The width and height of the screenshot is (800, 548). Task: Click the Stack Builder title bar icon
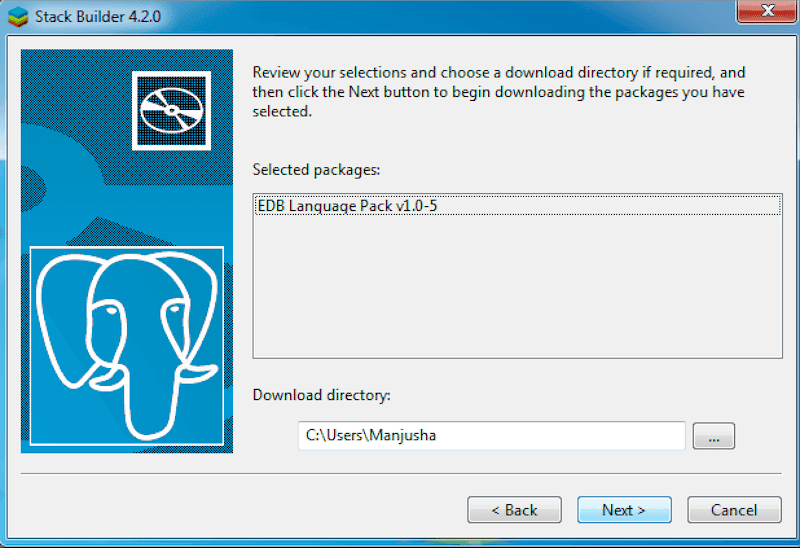[17, 14]
